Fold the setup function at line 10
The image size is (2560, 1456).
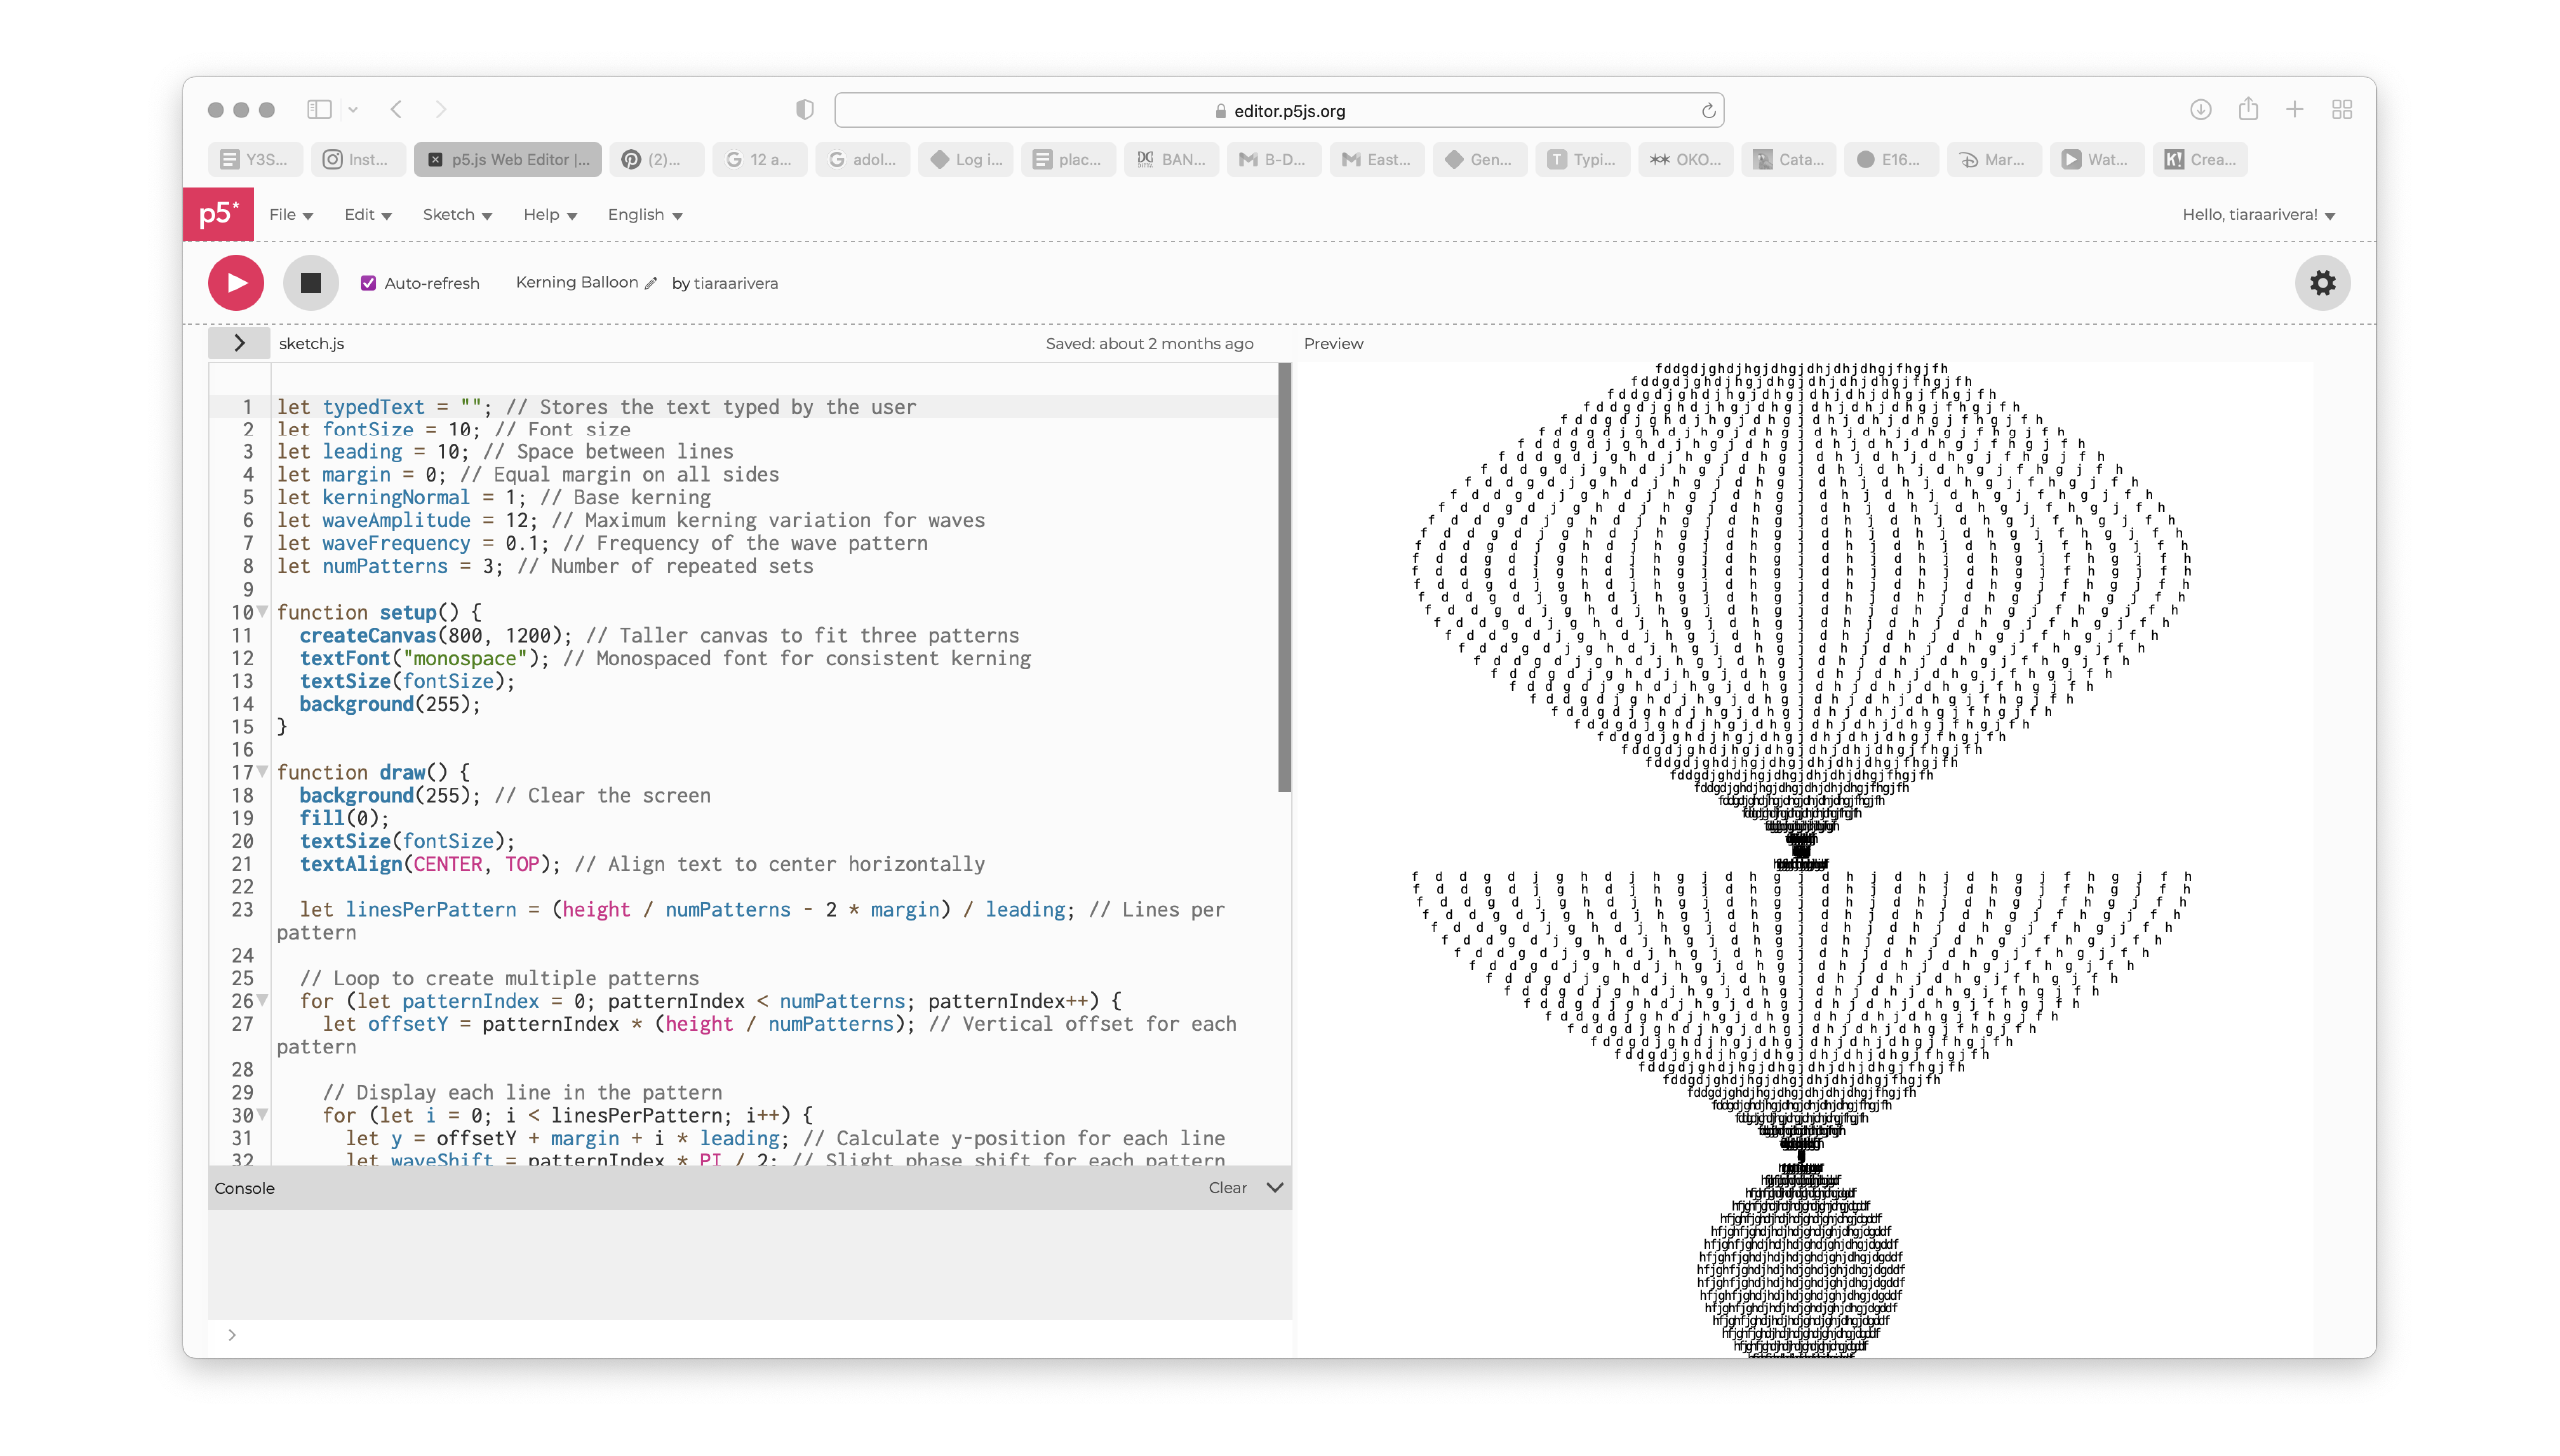tap(263, 611)
